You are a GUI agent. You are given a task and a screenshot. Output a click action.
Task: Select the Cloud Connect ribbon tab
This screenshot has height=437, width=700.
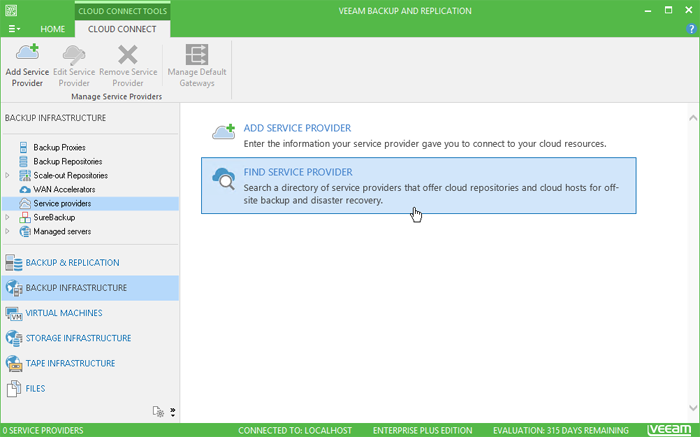[122, 29]
